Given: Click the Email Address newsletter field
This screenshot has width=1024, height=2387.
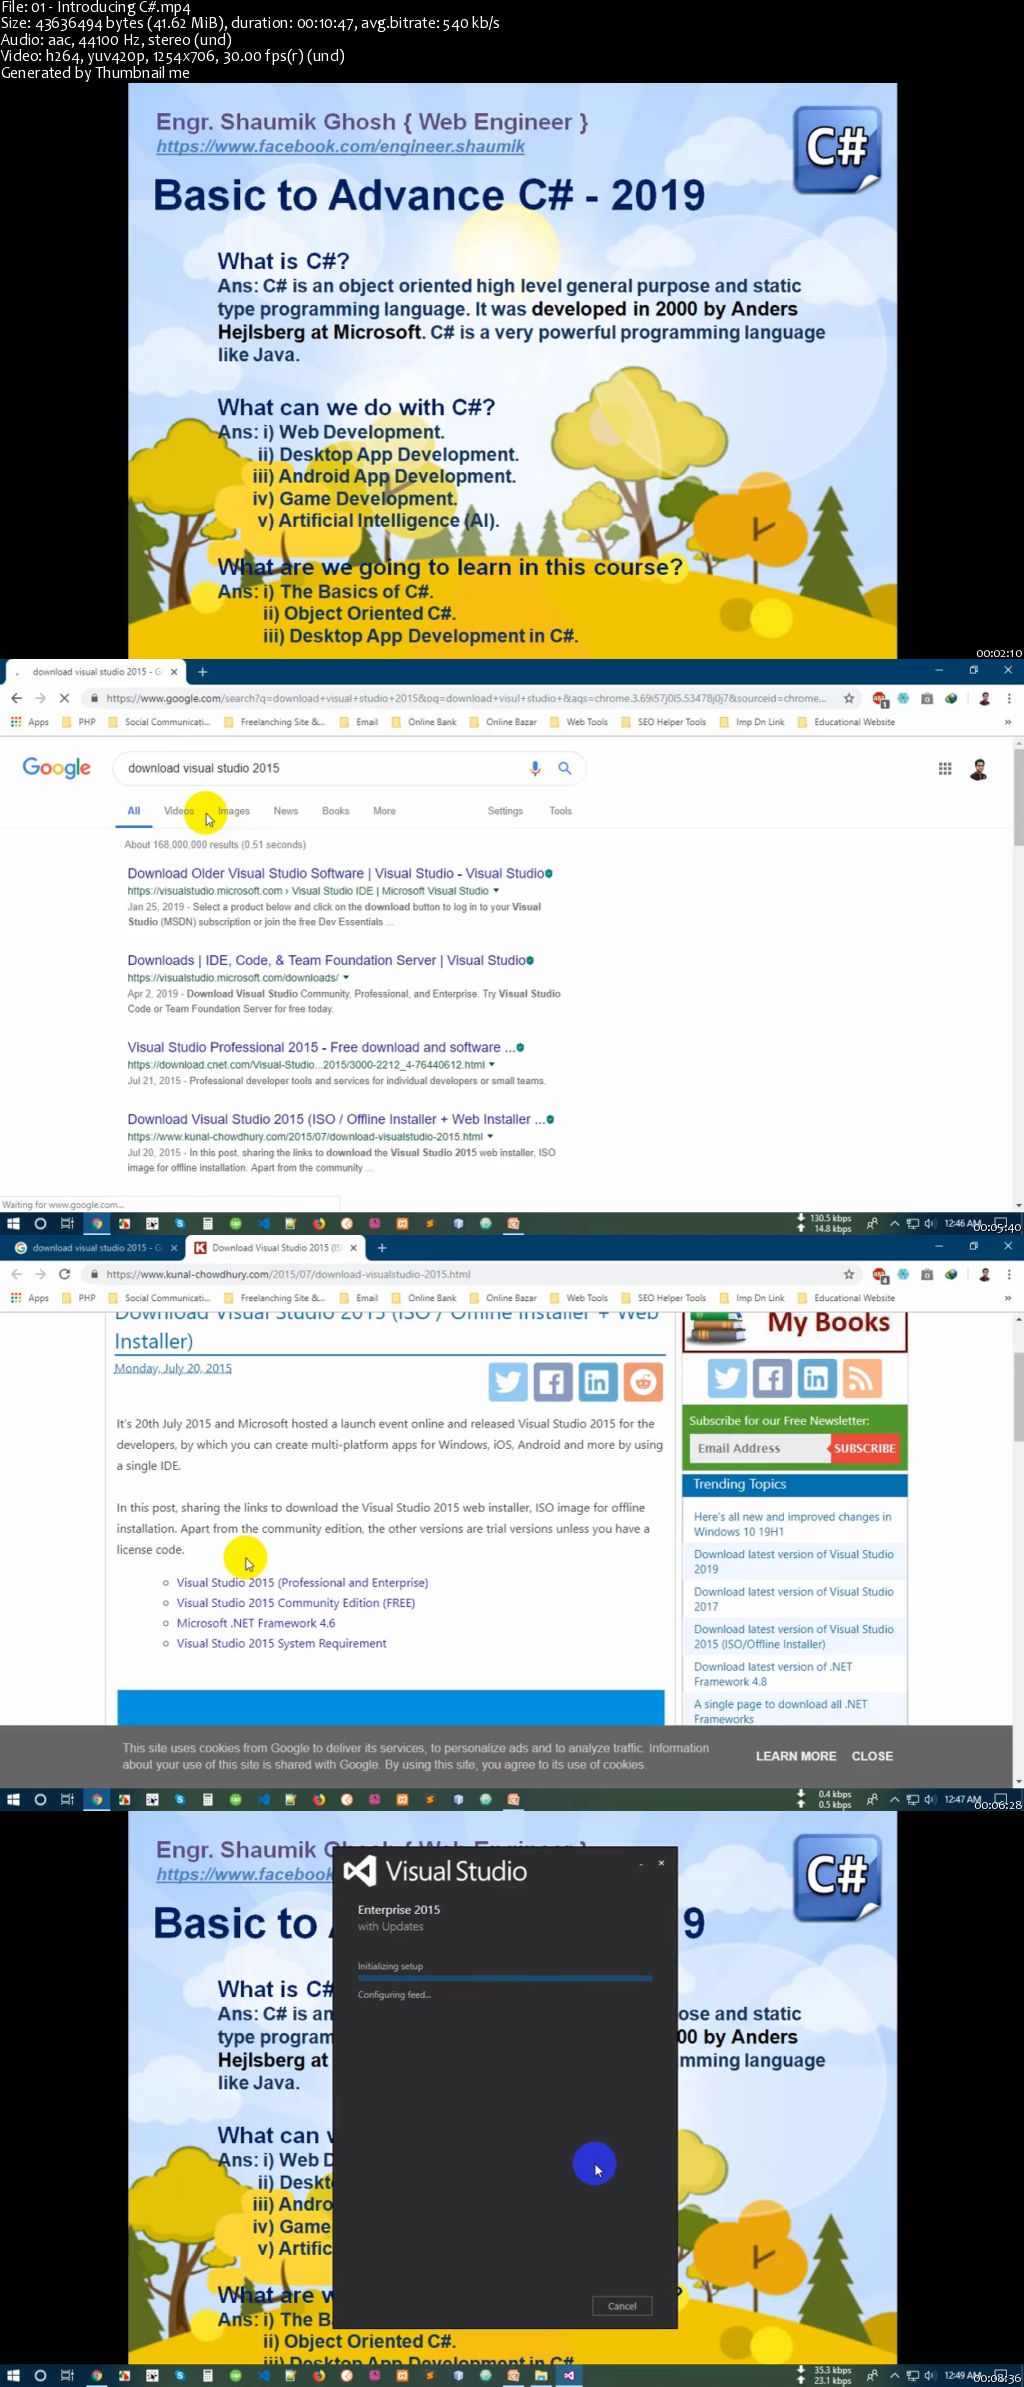Looking at the screenshot, I should [x=760, y=1448].
